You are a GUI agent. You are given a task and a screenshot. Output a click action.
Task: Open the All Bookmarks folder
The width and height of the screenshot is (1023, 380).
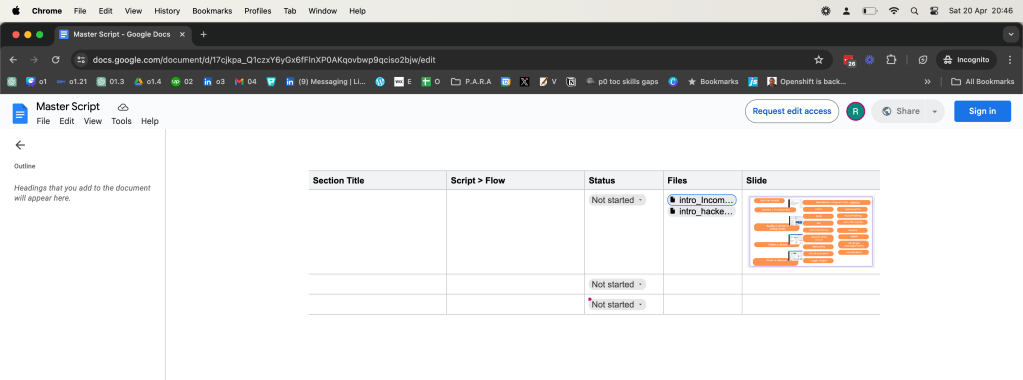(x=983, y=82)
